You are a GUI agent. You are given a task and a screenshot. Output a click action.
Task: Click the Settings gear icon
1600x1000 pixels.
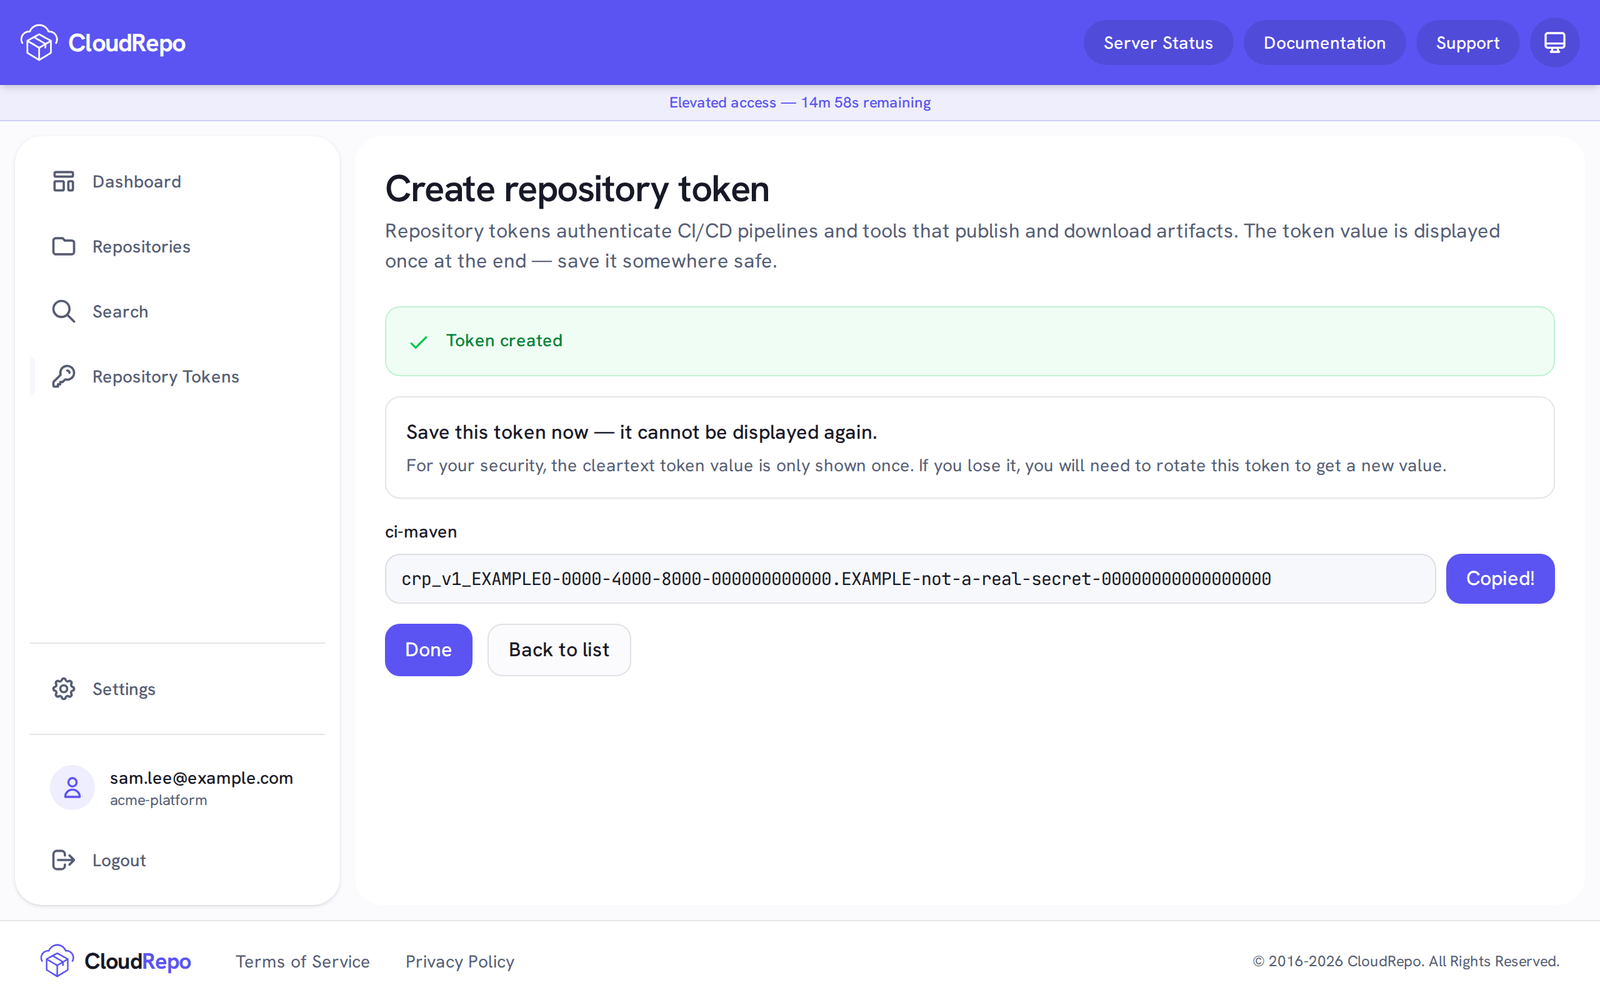(64, 689)
